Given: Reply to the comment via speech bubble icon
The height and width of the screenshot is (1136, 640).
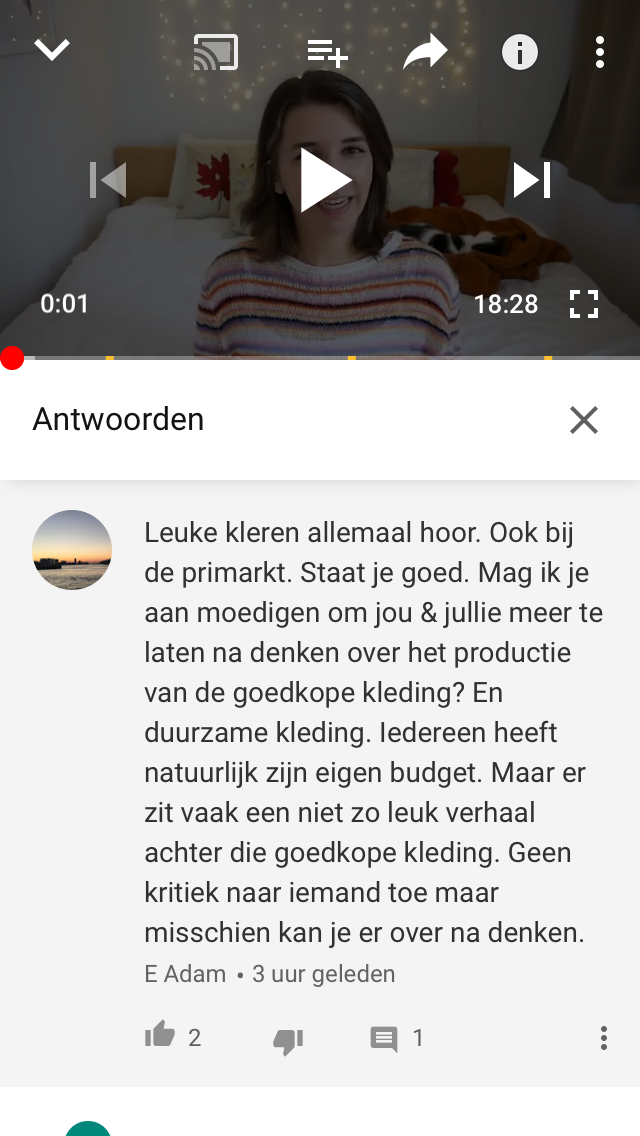Looking at the screenshot, I should click(384, 1039).
